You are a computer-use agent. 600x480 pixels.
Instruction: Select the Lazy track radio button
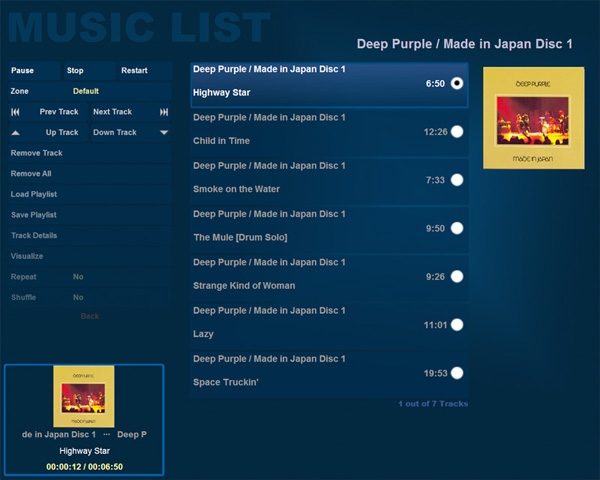[457, 325]
